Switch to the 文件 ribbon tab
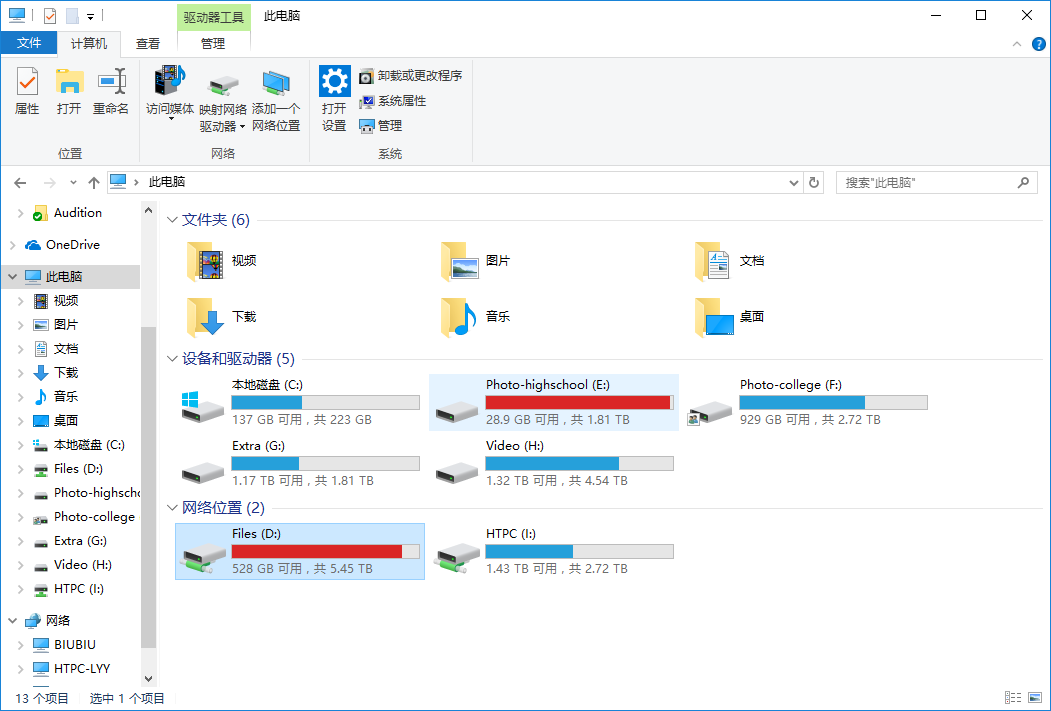Image resolution: width=1051 pixels, height=711 pixels. [29, 43]
